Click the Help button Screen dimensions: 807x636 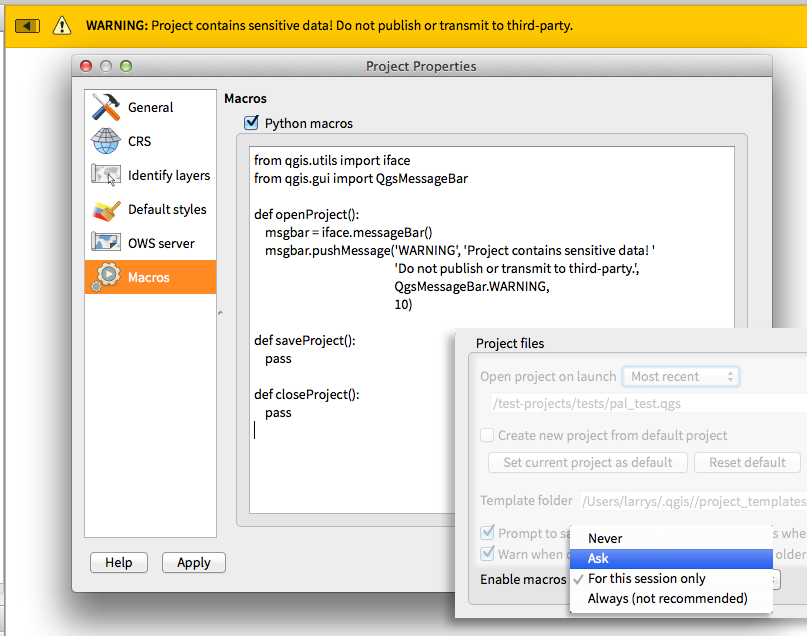(118, 562)
